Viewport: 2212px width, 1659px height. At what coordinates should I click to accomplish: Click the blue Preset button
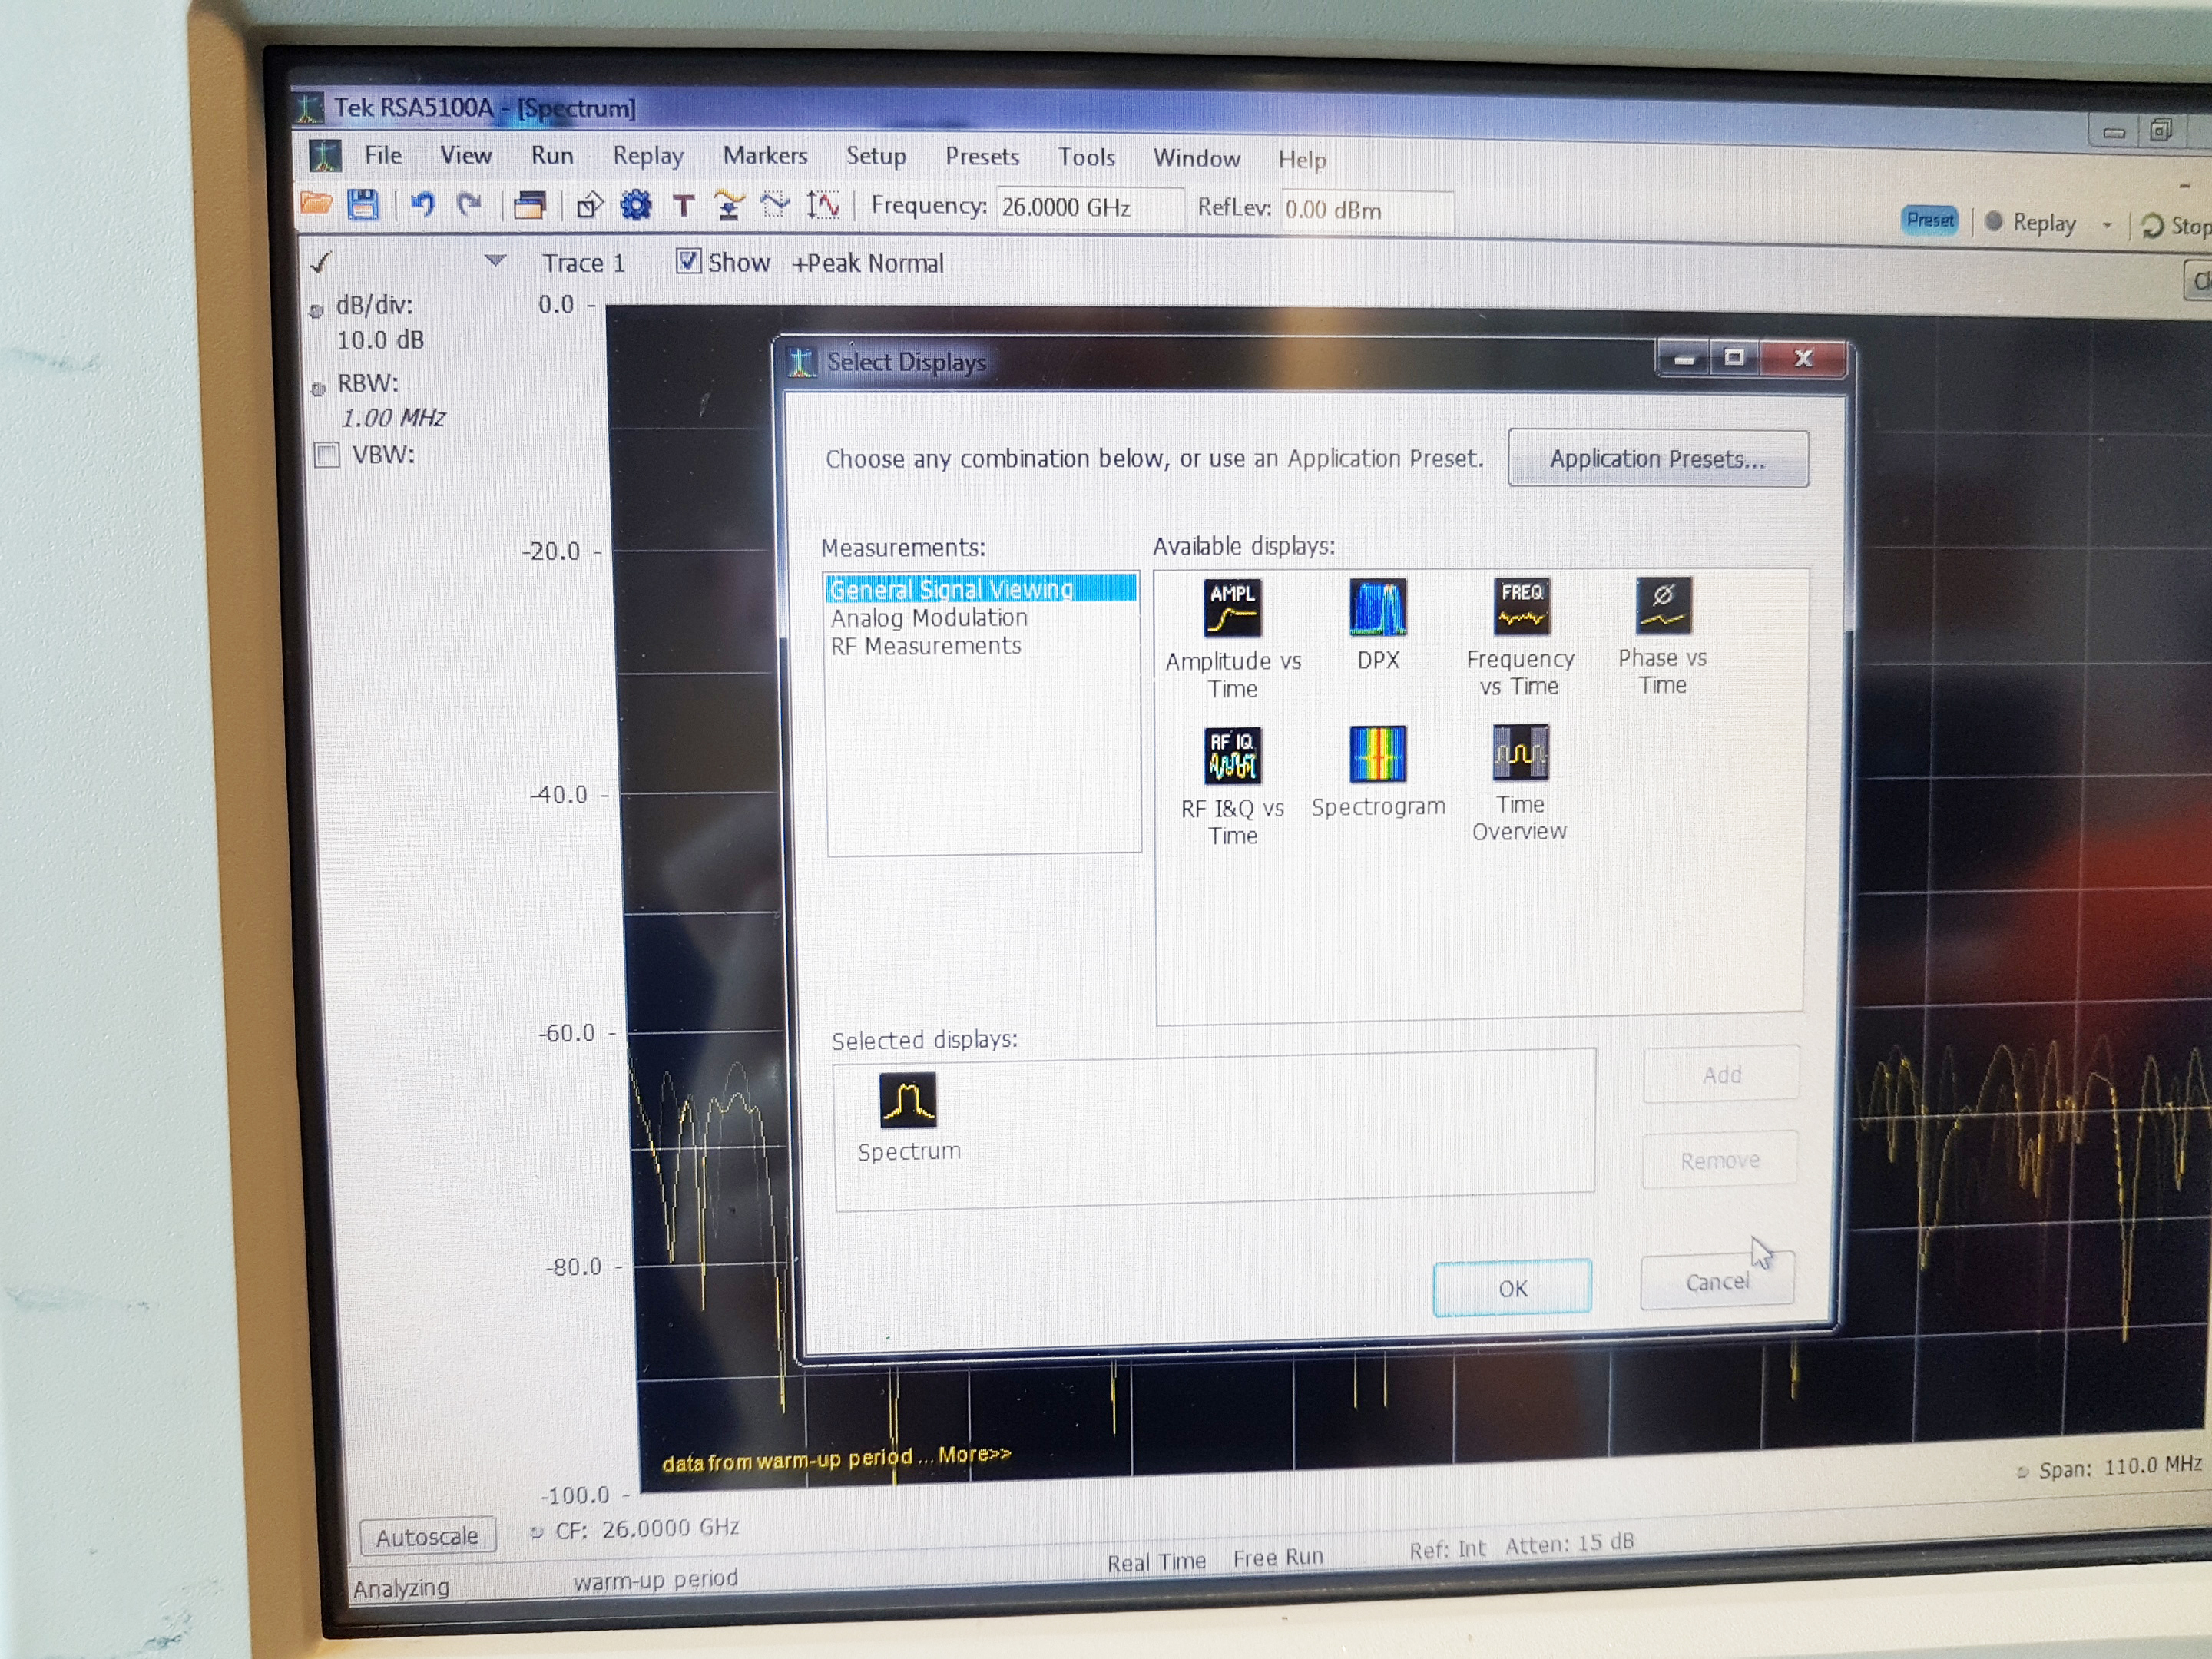click(x=1929, y=220)
